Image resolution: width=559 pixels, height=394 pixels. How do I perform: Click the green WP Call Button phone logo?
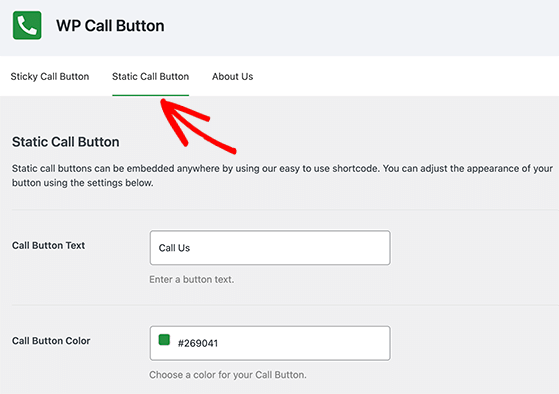[27, 25]
